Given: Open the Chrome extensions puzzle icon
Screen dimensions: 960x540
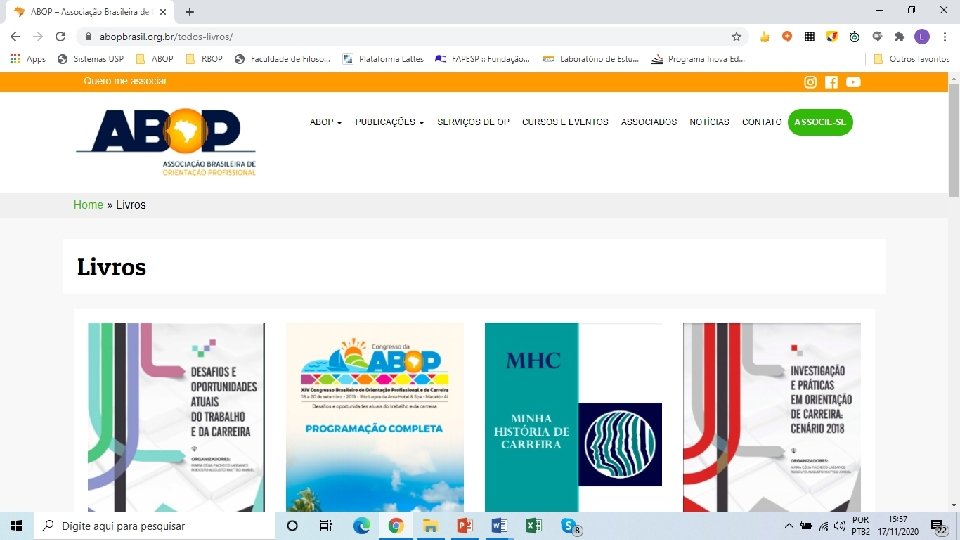Looking at the screenshot, I should point(899,37).
